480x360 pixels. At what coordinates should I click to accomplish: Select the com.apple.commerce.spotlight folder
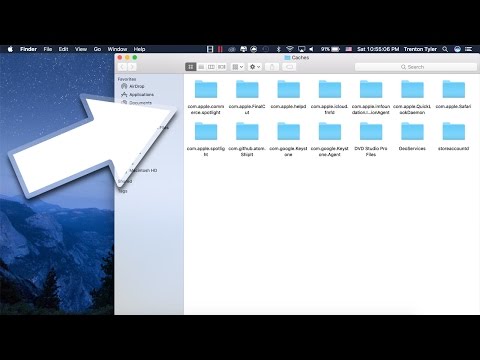(x=206, y=97)
